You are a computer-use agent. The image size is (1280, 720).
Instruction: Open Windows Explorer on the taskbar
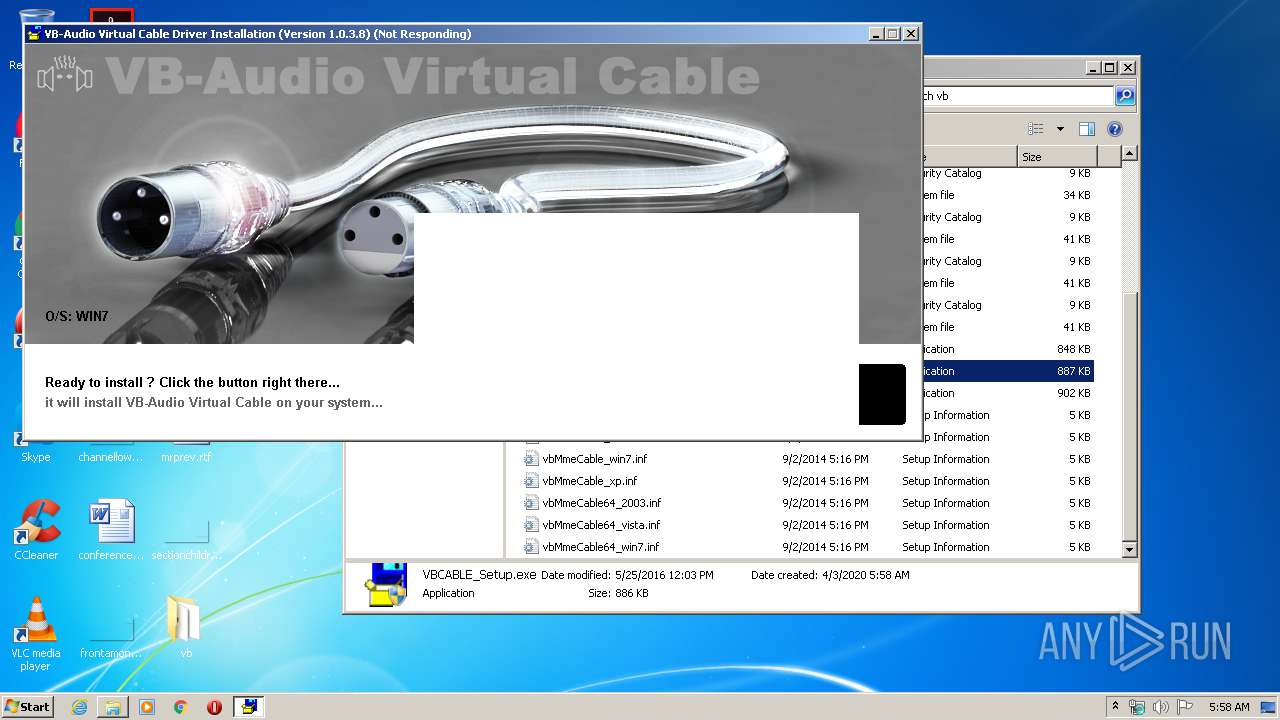point(113,707)
